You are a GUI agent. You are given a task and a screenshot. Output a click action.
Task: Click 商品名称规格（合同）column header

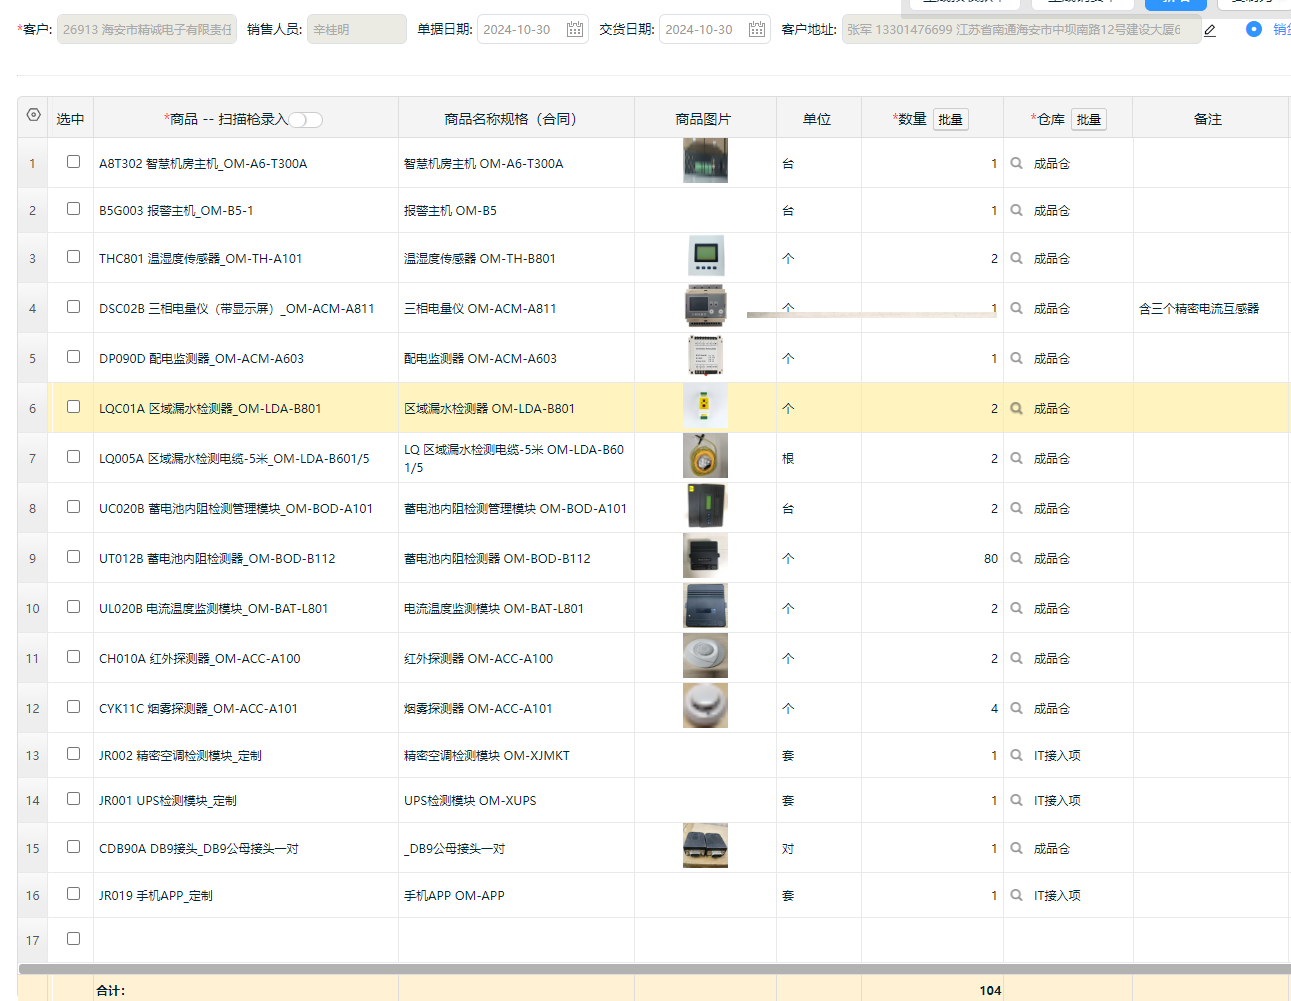coord(516,119)
